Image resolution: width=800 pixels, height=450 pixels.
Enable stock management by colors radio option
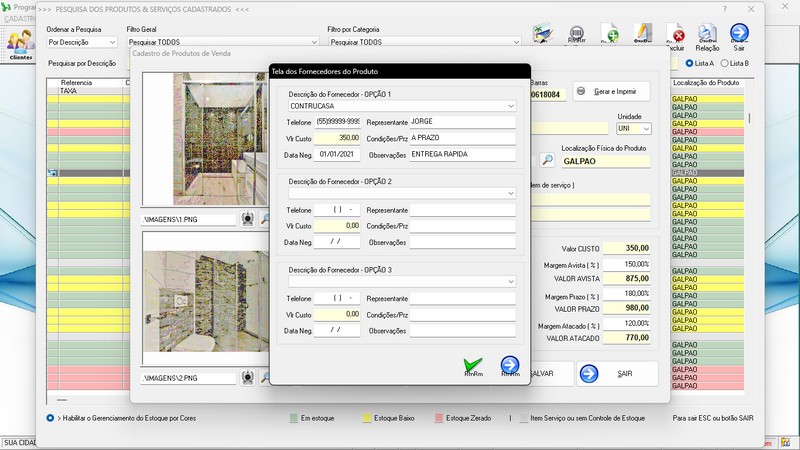(50, 417)
